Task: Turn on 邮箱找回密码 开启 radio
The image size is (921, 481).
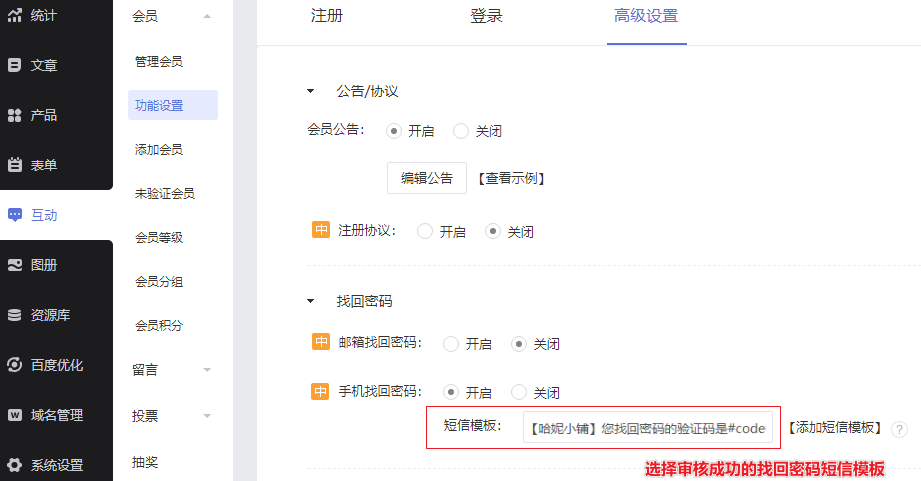Action: pyautogui.click(x=451, y=344)
